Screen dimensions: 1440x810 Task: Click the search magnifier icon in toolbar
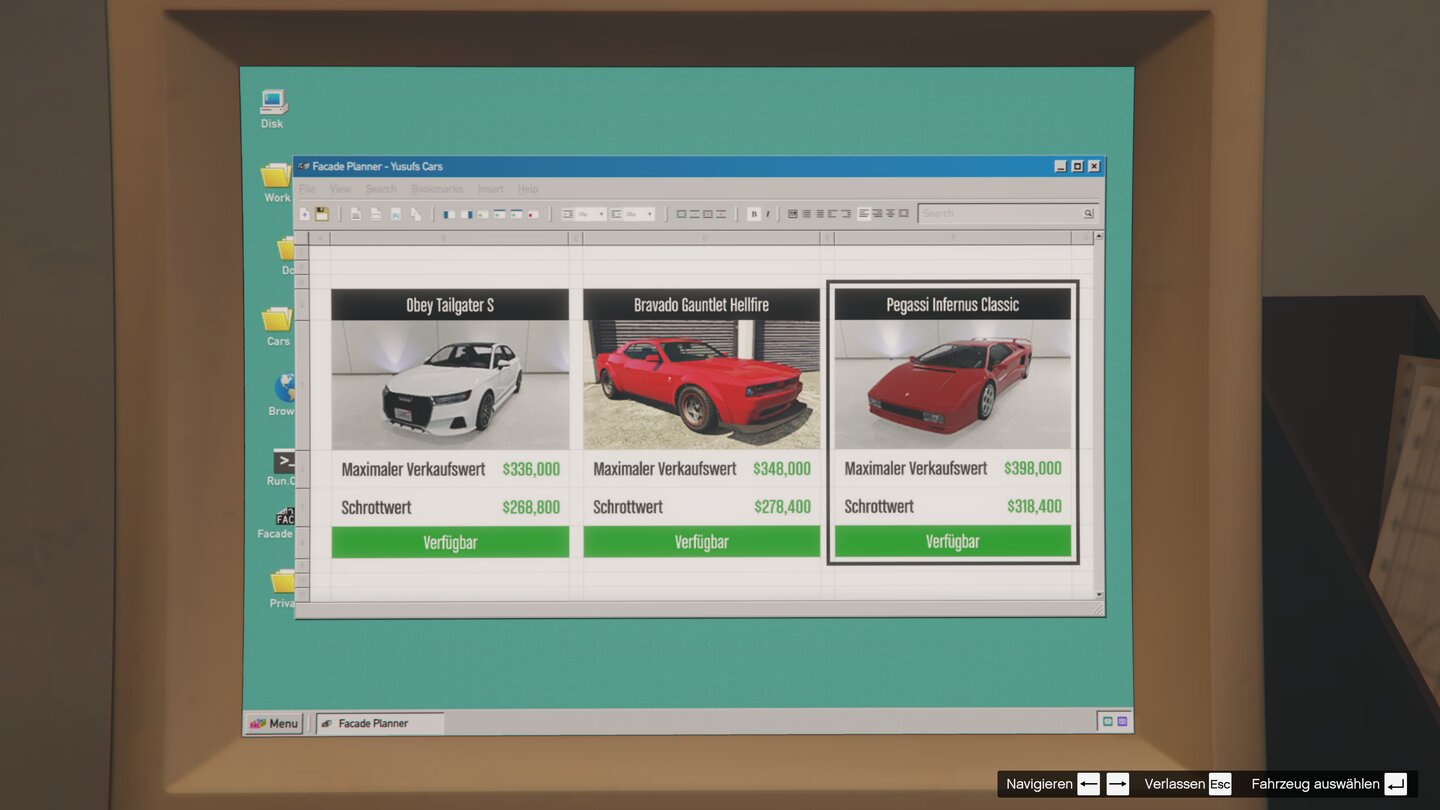[x=1088, y=214]
